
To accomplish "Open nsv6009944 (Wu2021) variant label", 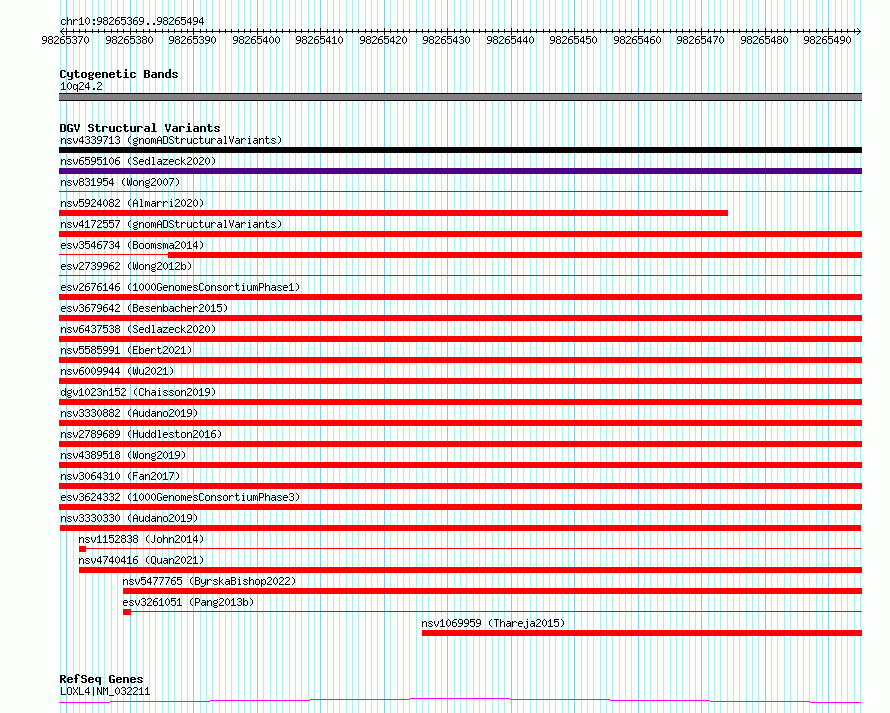I will [x=117, y=371].
